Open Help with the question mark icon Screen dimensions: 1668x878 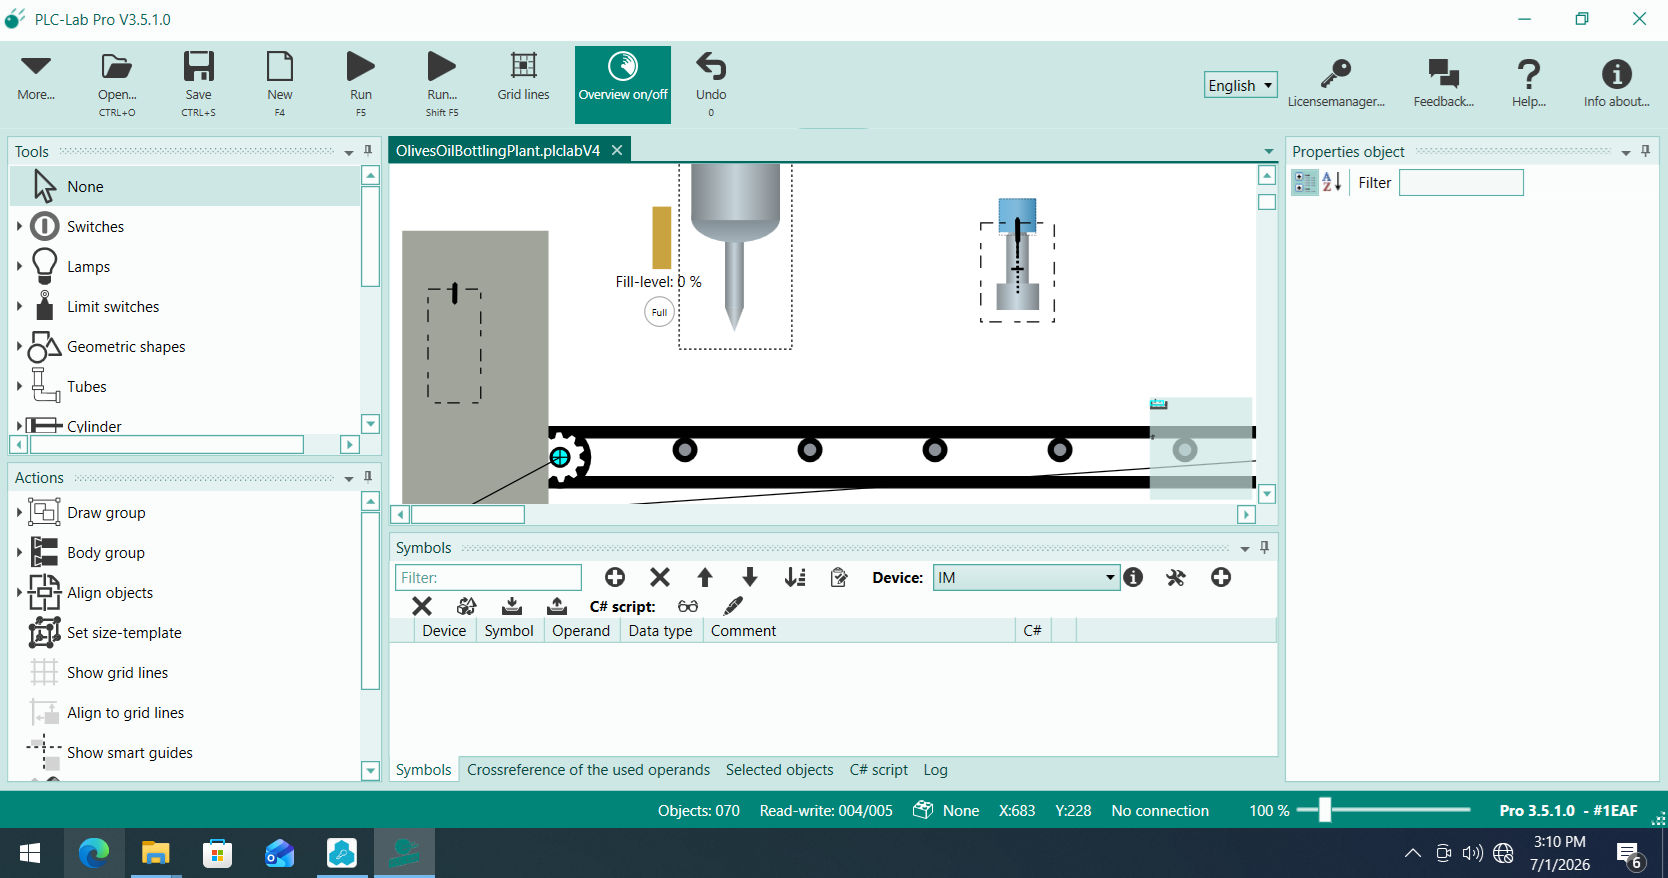coord(1528,83)
